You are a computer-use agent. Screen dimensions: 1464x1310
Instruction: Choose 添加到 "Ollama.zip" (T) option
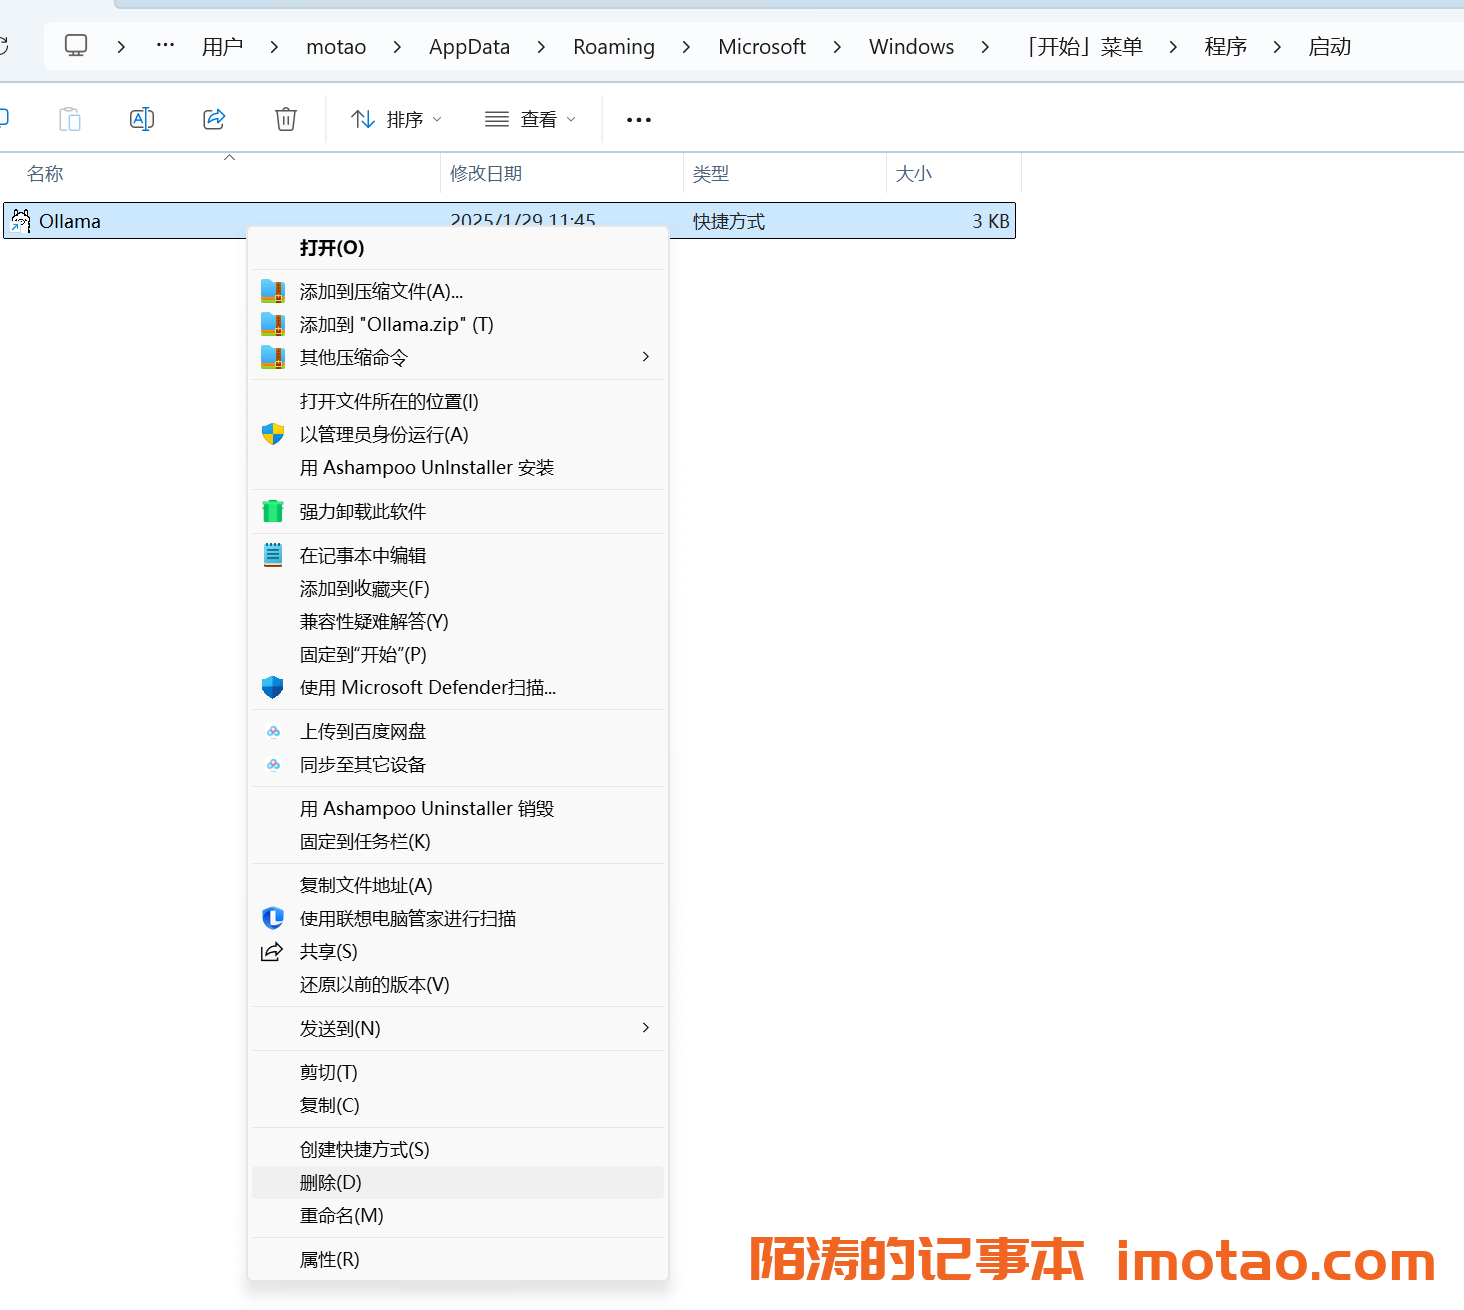pyautogui.click(x=396, y=324)
